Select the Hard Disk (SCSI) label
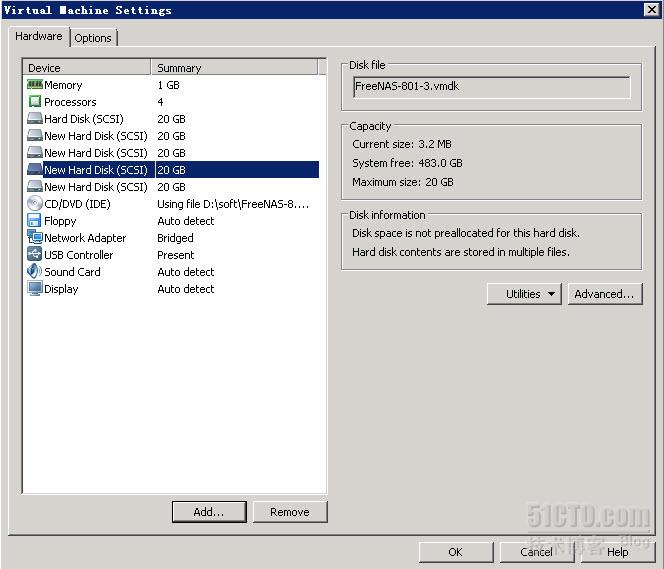The width and height of the screenshot is (664, 569). pos(84,119)
